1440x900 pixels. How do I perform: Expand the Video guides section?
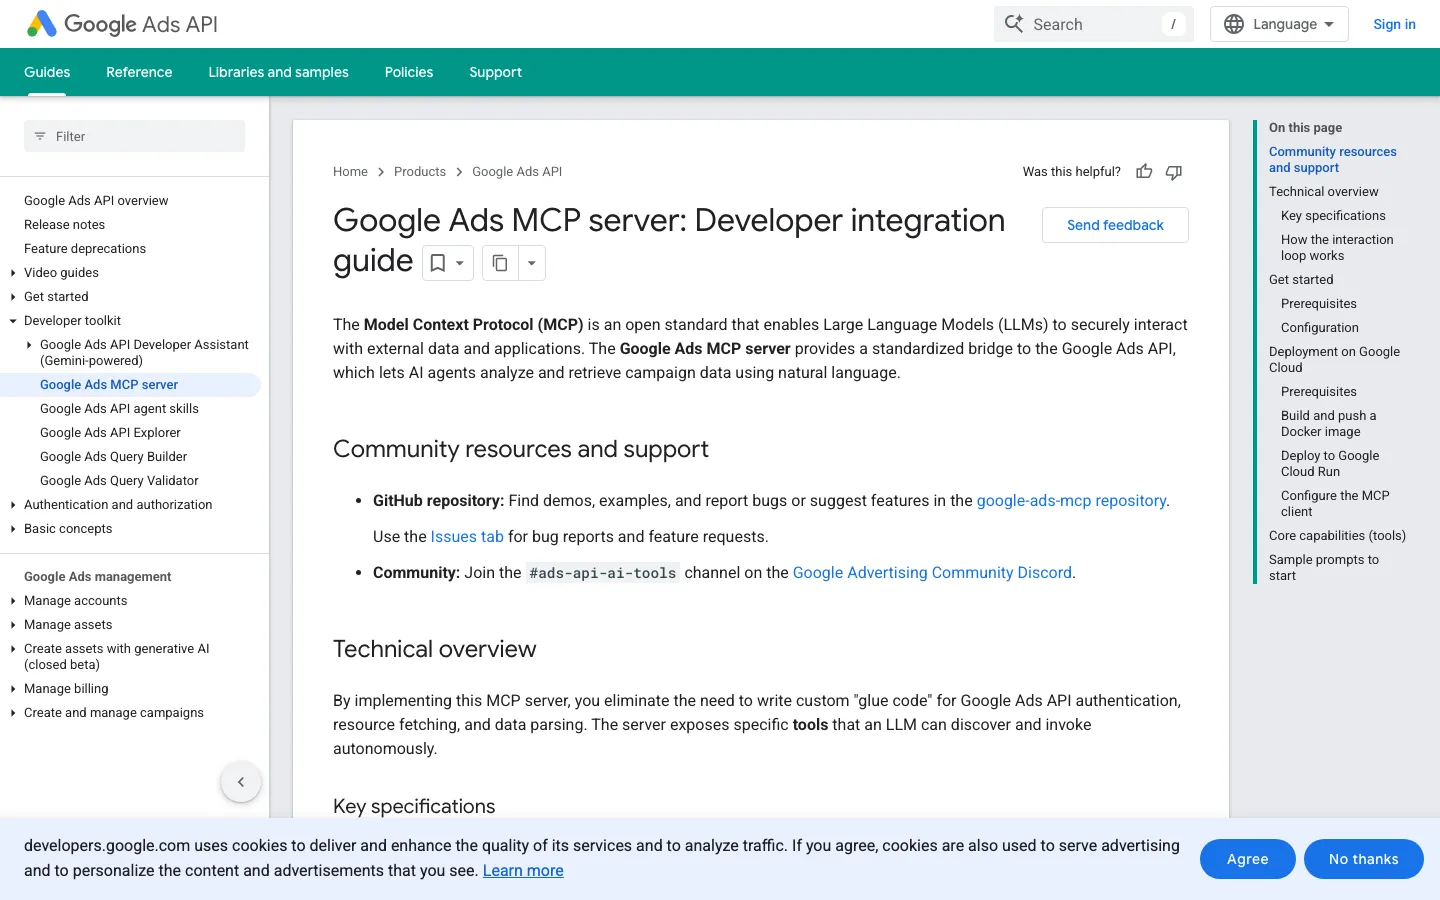[13, 273]
